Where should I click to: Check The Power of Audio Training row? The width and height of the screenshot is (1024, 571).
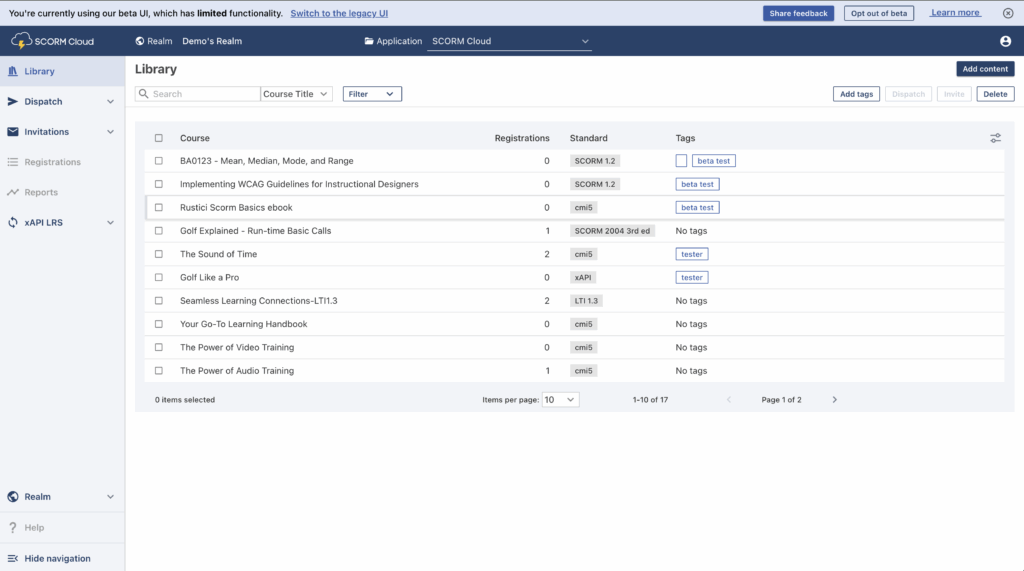(x=159, y=370)
